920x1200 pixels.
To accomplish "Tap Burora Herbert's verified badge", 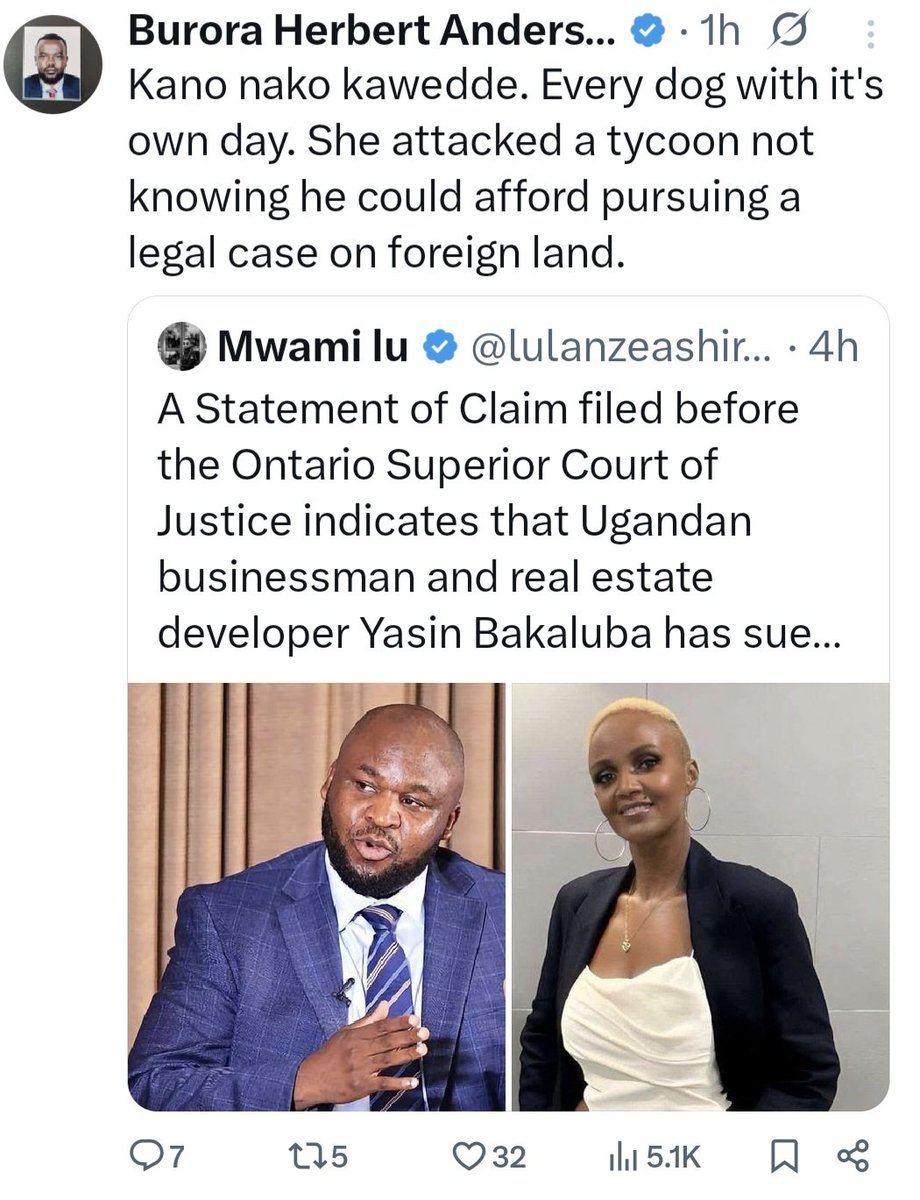I will pos(647,34).
